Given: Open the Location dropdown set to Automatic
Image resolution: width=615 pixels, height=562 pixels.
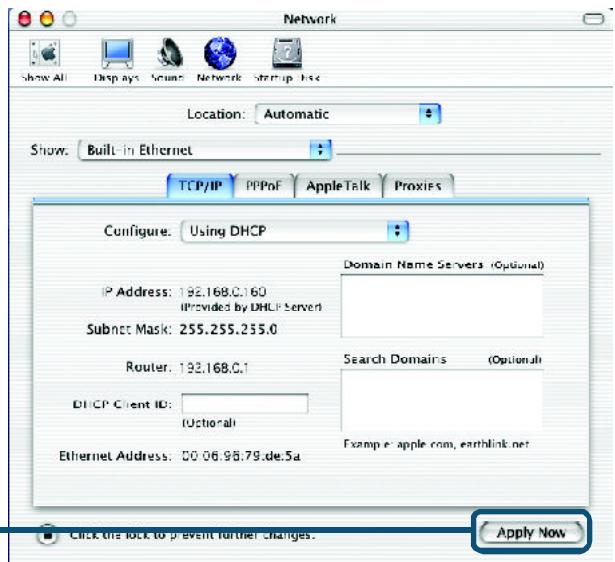Looking at the screenshot, I should pyautogui.click(x=348, y=114).
